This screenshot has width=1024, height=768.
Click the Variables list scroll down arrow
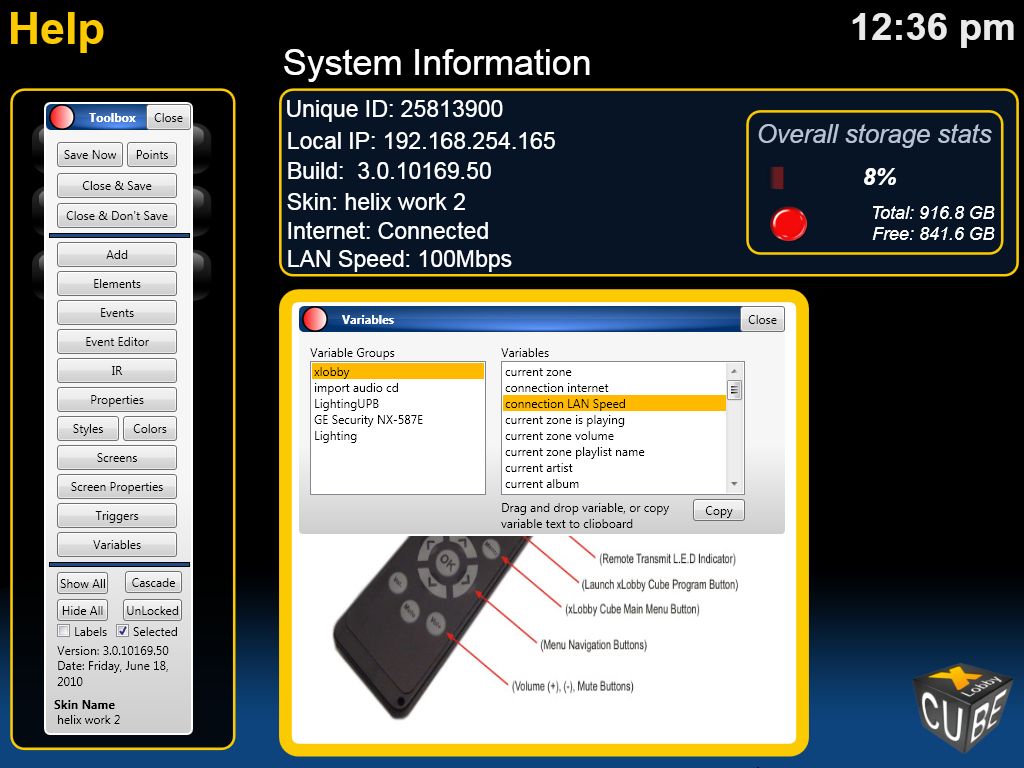tap(734, 484)
